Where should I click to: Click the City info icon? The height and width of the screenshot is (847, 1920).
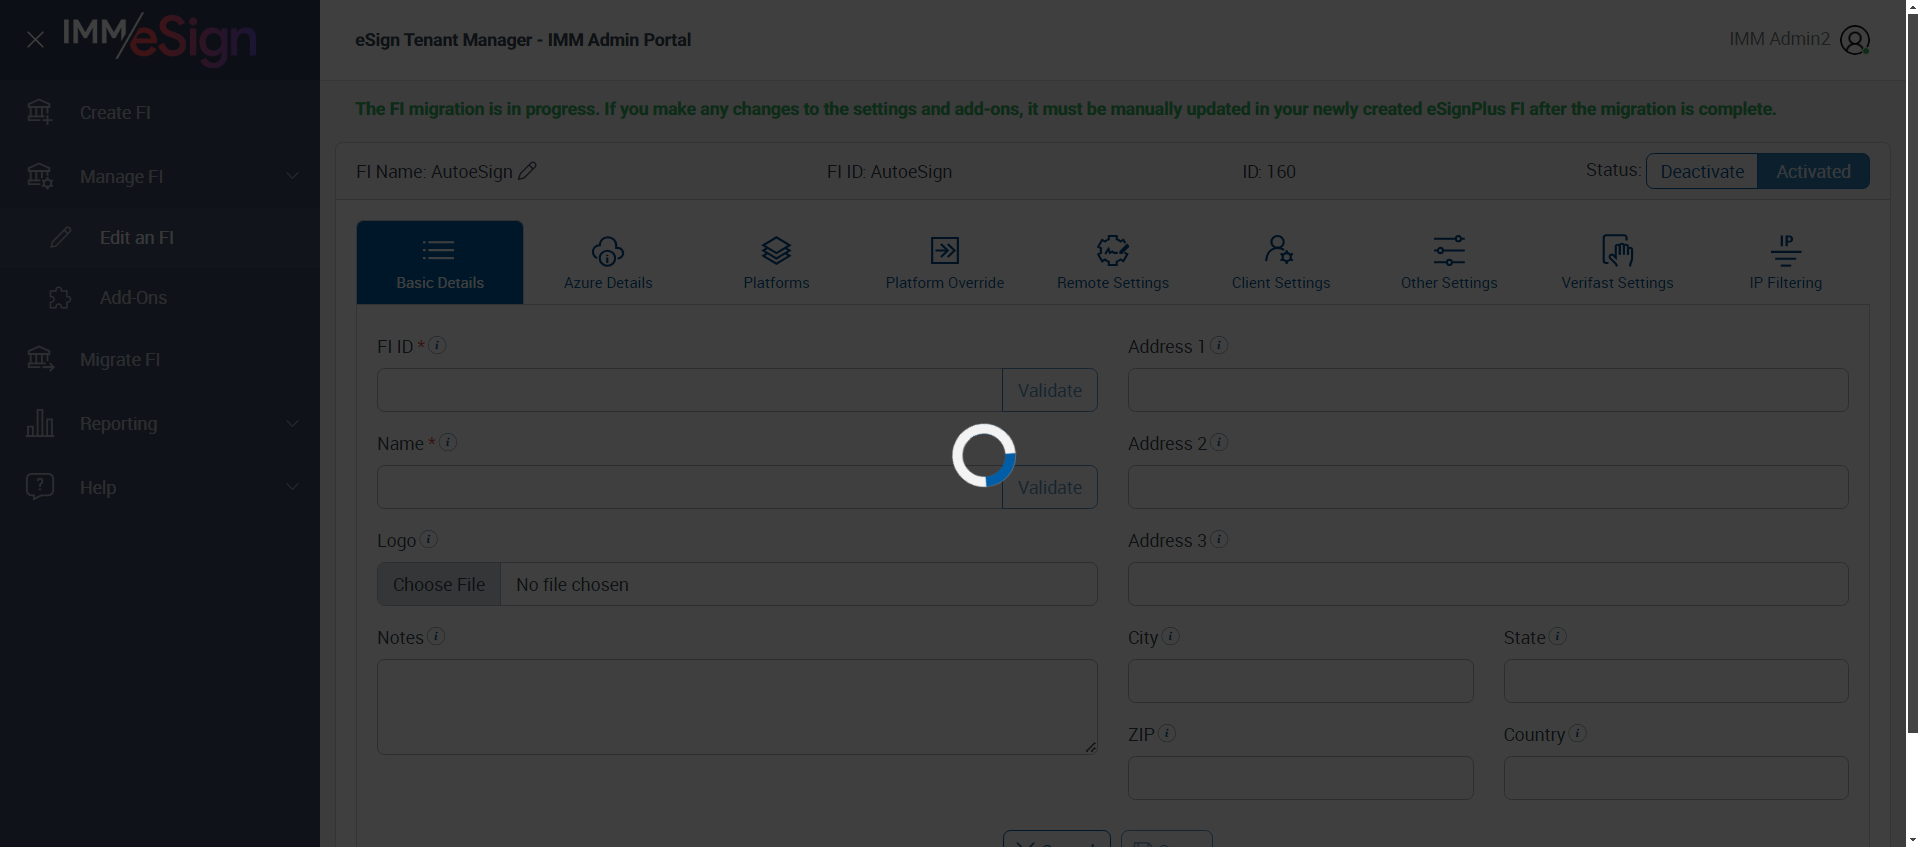pos(1171,636)
